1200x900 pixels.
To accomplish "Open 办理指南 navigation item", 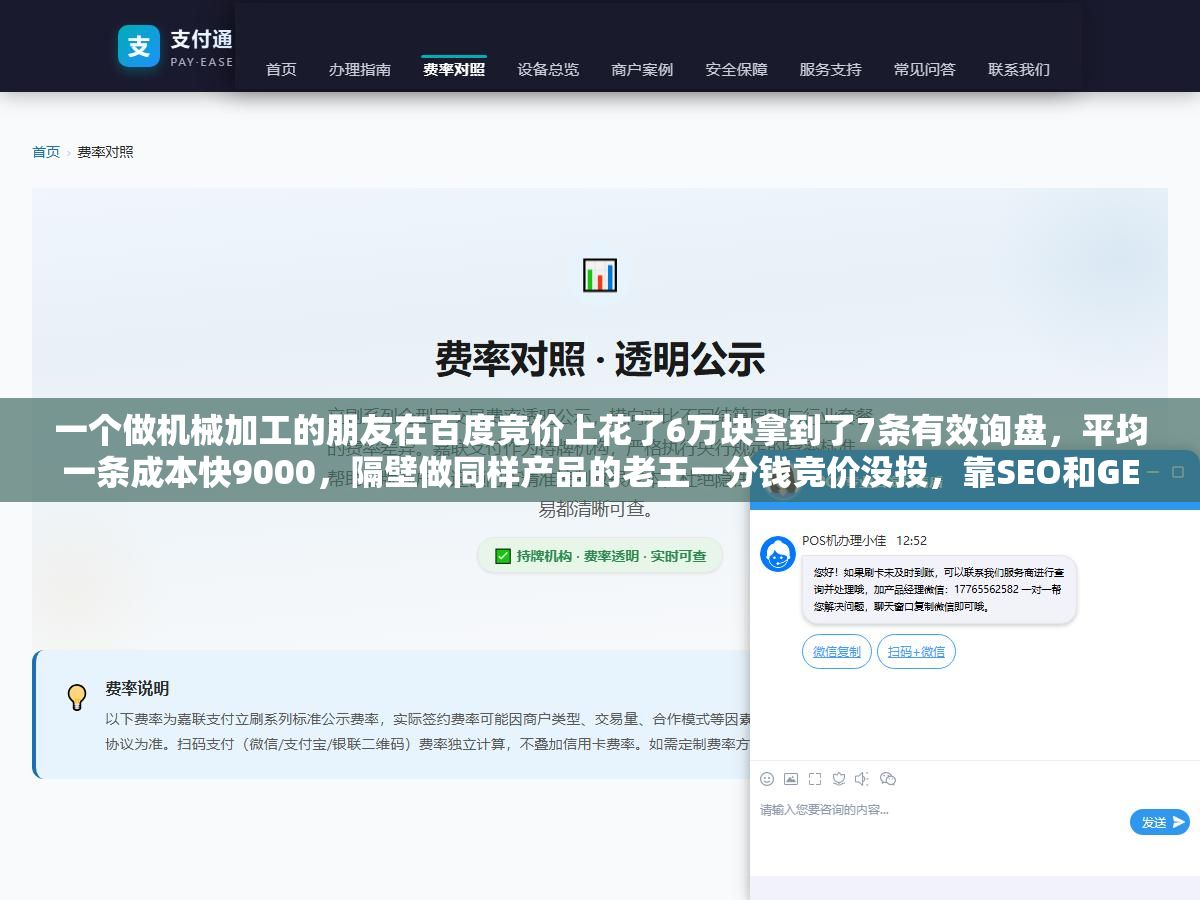I will click(360, 70).
